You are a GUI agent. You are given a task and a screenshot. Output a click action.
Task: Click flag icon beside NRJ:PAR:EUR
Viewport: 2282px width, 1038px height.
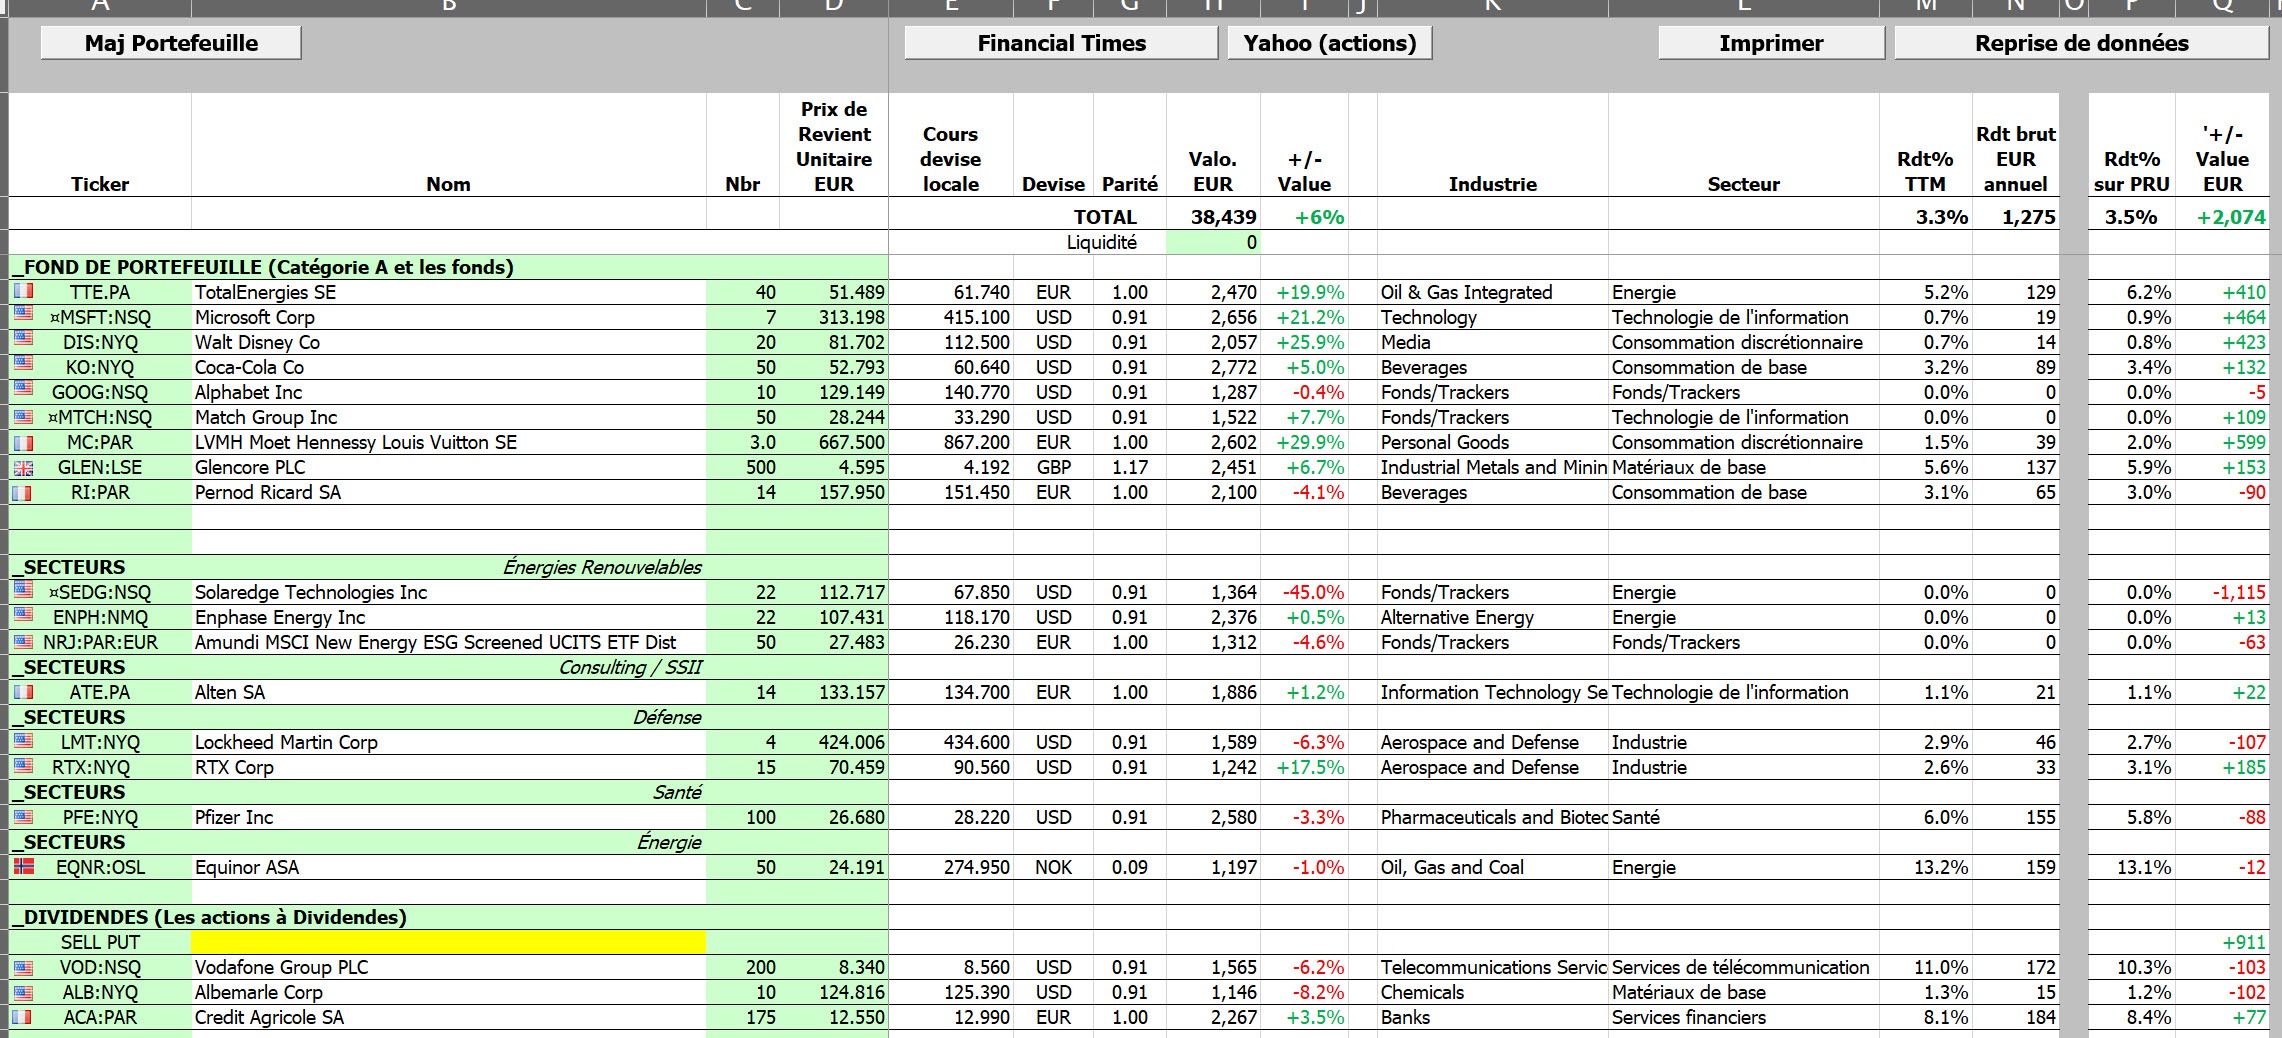tap(23, 641)
